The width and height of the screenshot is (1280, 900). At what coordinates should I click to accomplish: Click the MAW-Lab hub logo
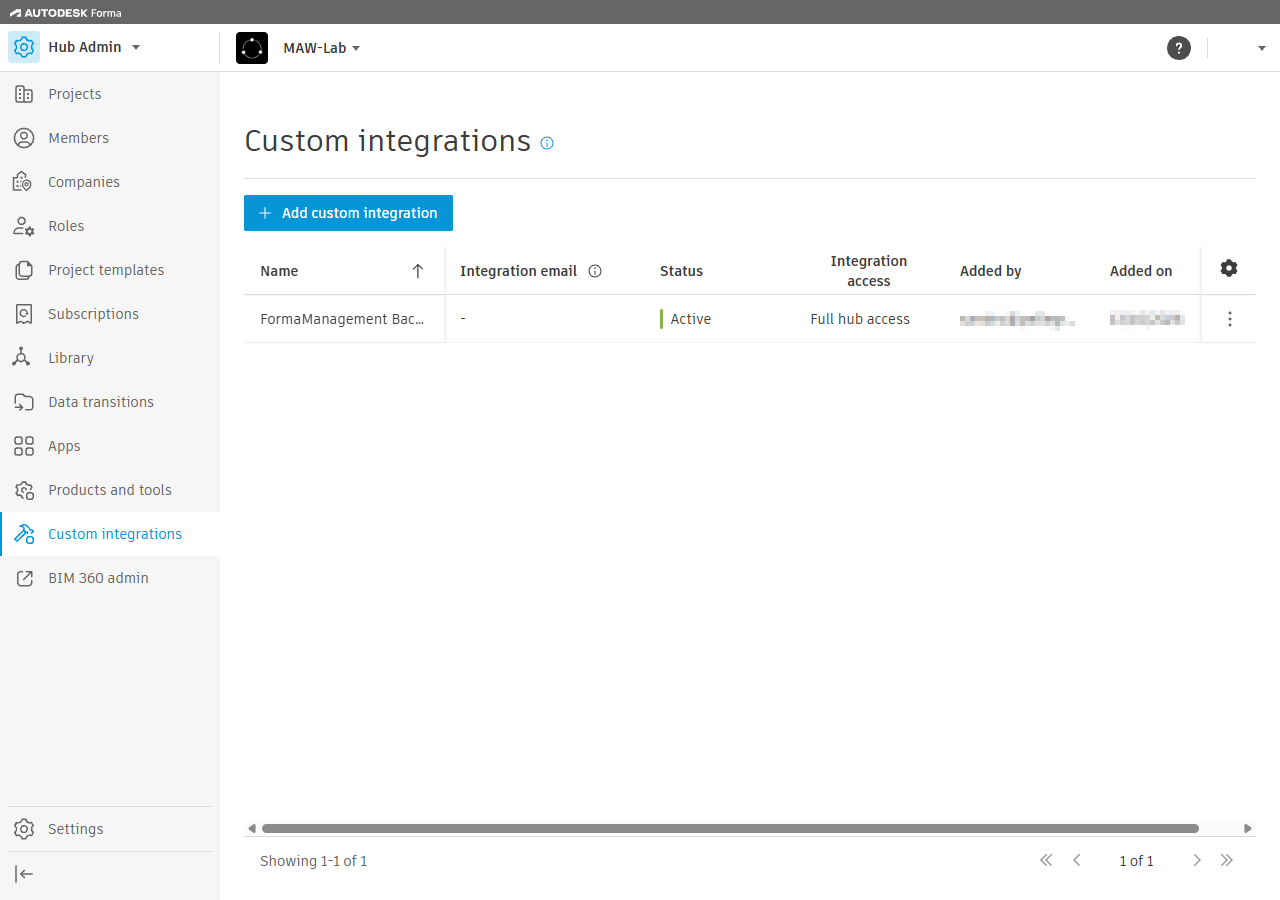(x=252, y=48)
